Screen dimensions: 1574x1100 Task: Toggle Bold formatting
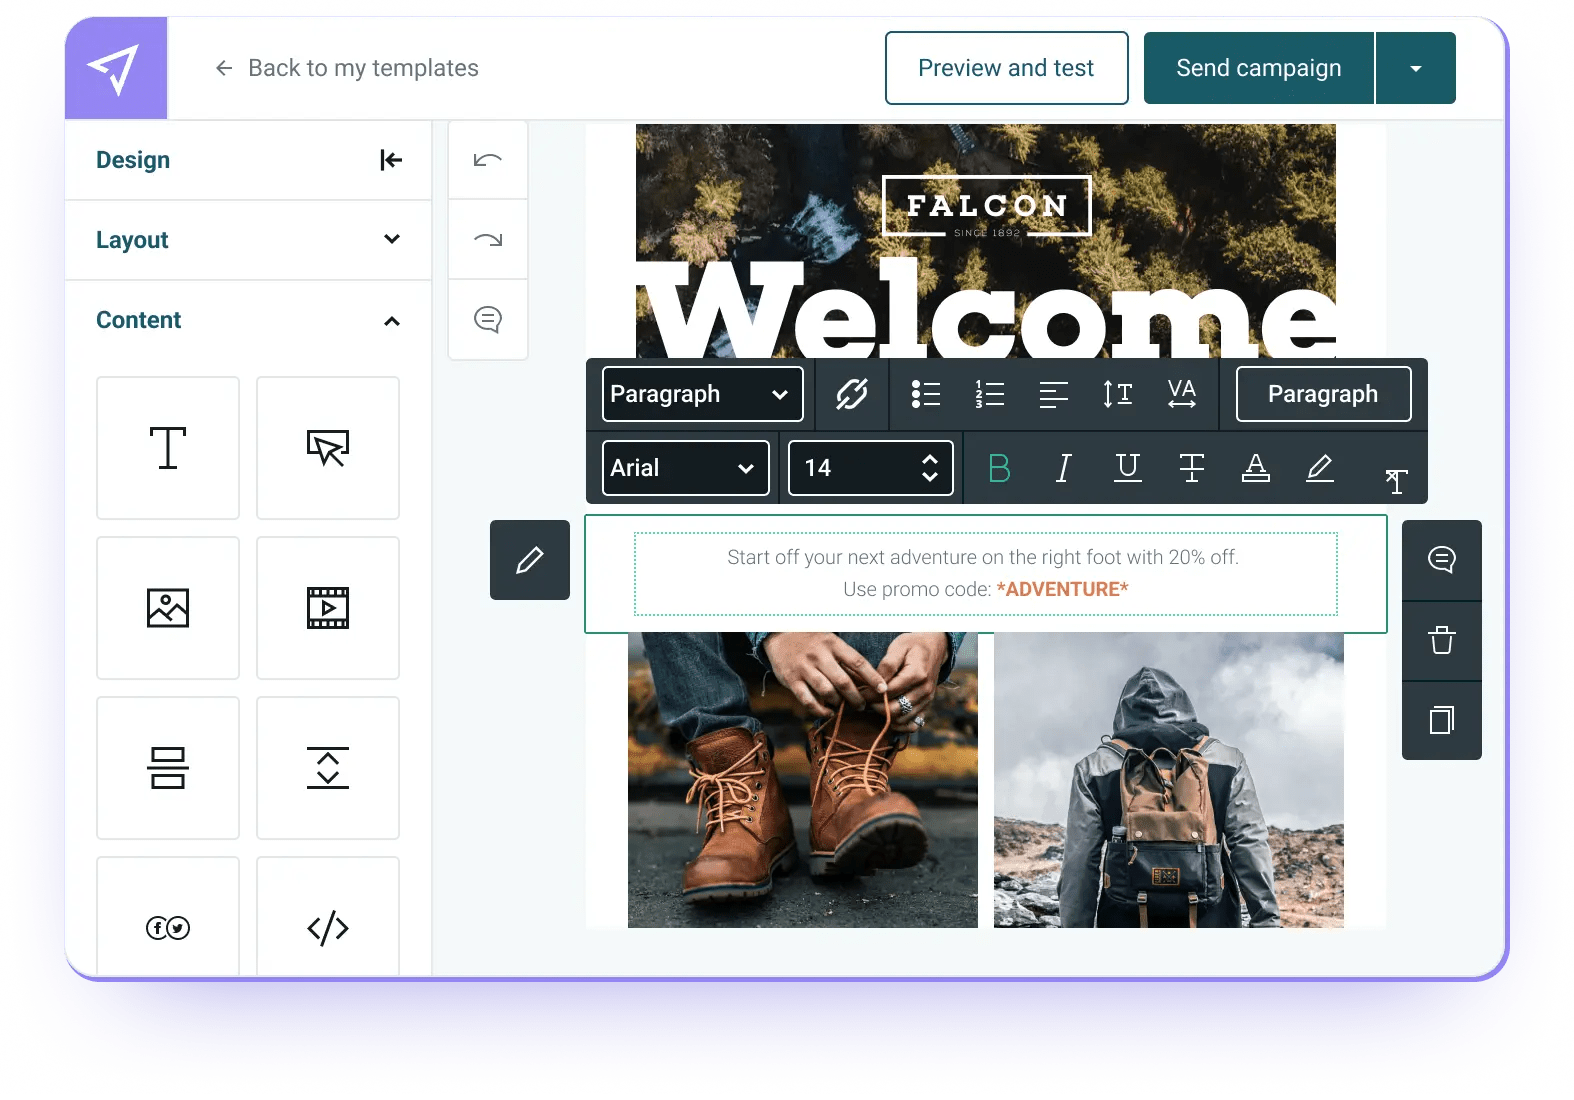click(x=999, y=468)
